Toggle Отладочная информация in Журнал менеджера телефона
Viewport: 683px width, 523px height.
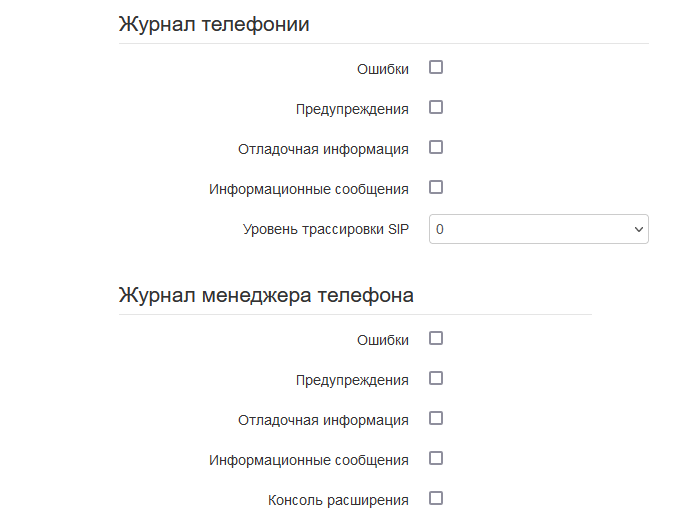point(436,419)
